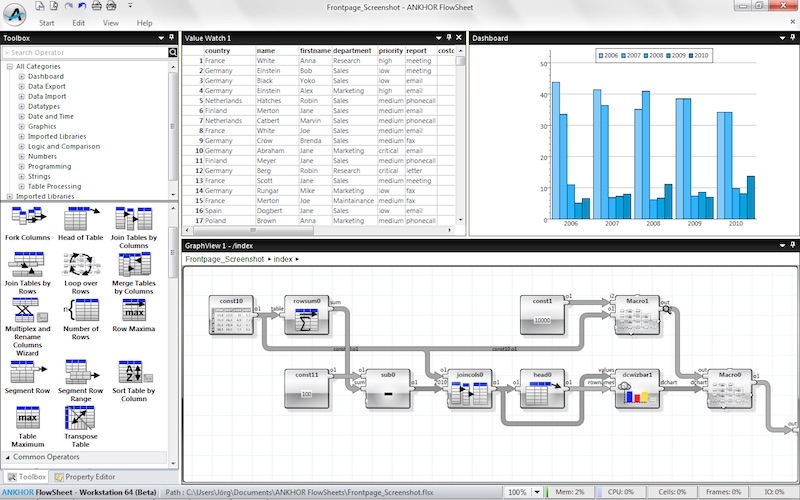The image size is (800, 500).
Task: Select the sub0 subtraction node
Action: coord(388,389)
